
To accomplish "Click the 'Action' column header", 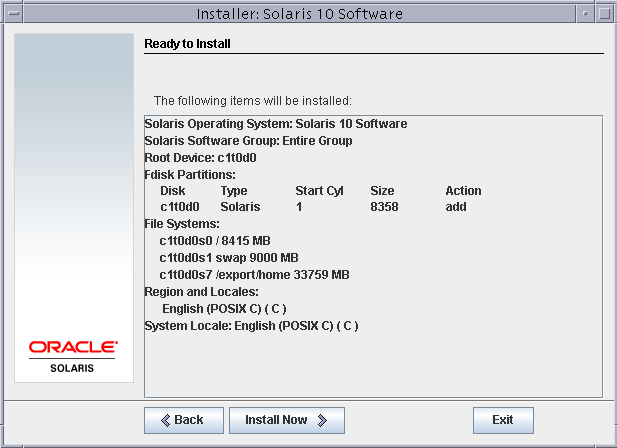I will (x=463, y=191).
